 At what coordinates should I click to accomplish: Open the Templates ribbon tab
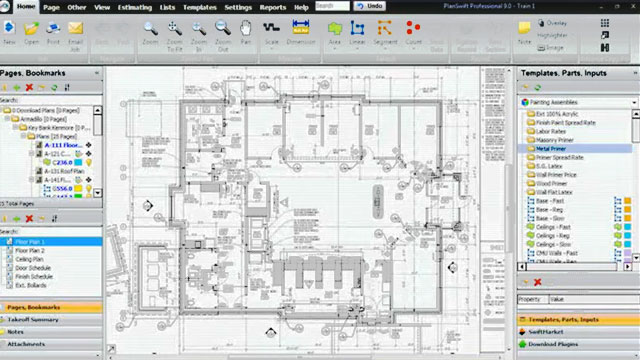(200, 7)
